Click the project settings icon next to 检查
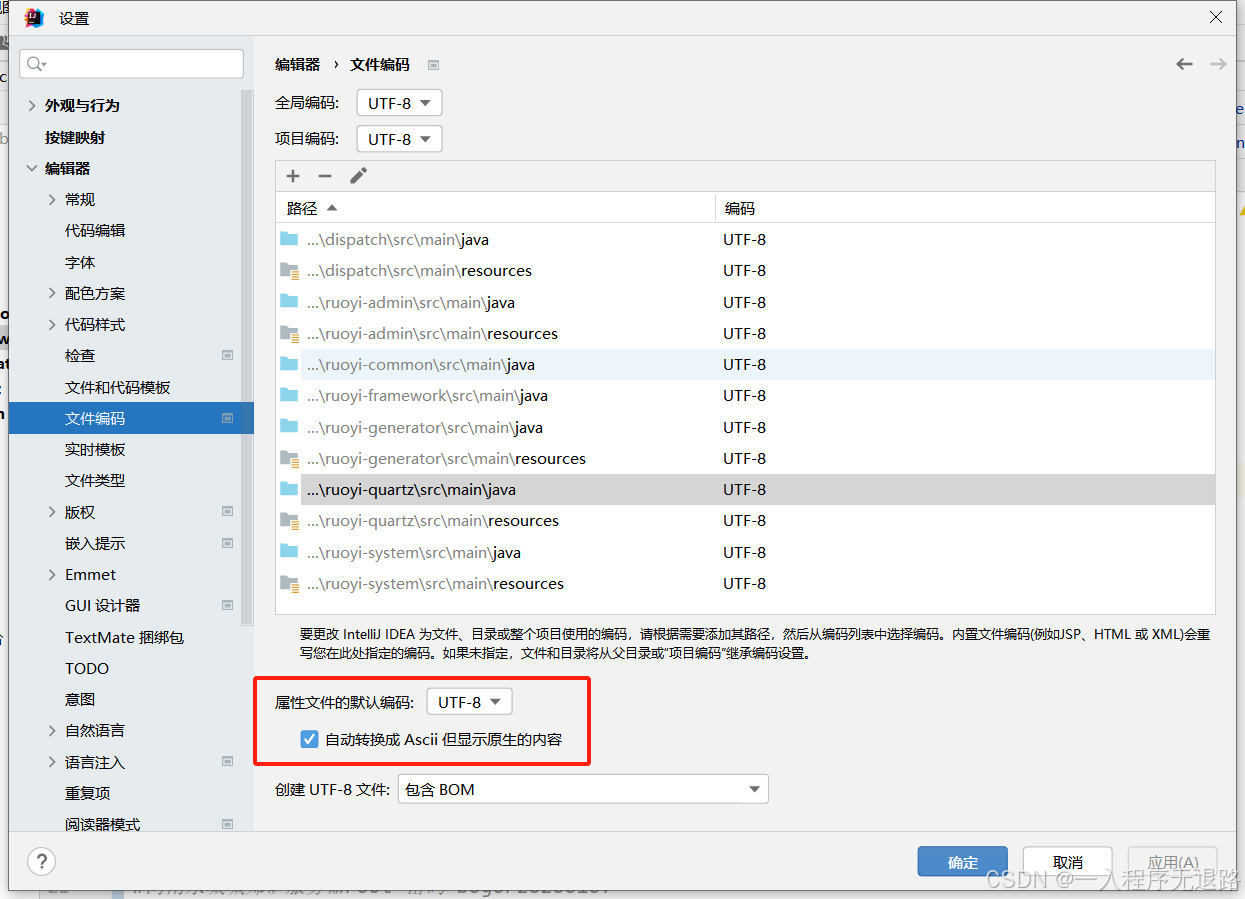 pos(227,355)
